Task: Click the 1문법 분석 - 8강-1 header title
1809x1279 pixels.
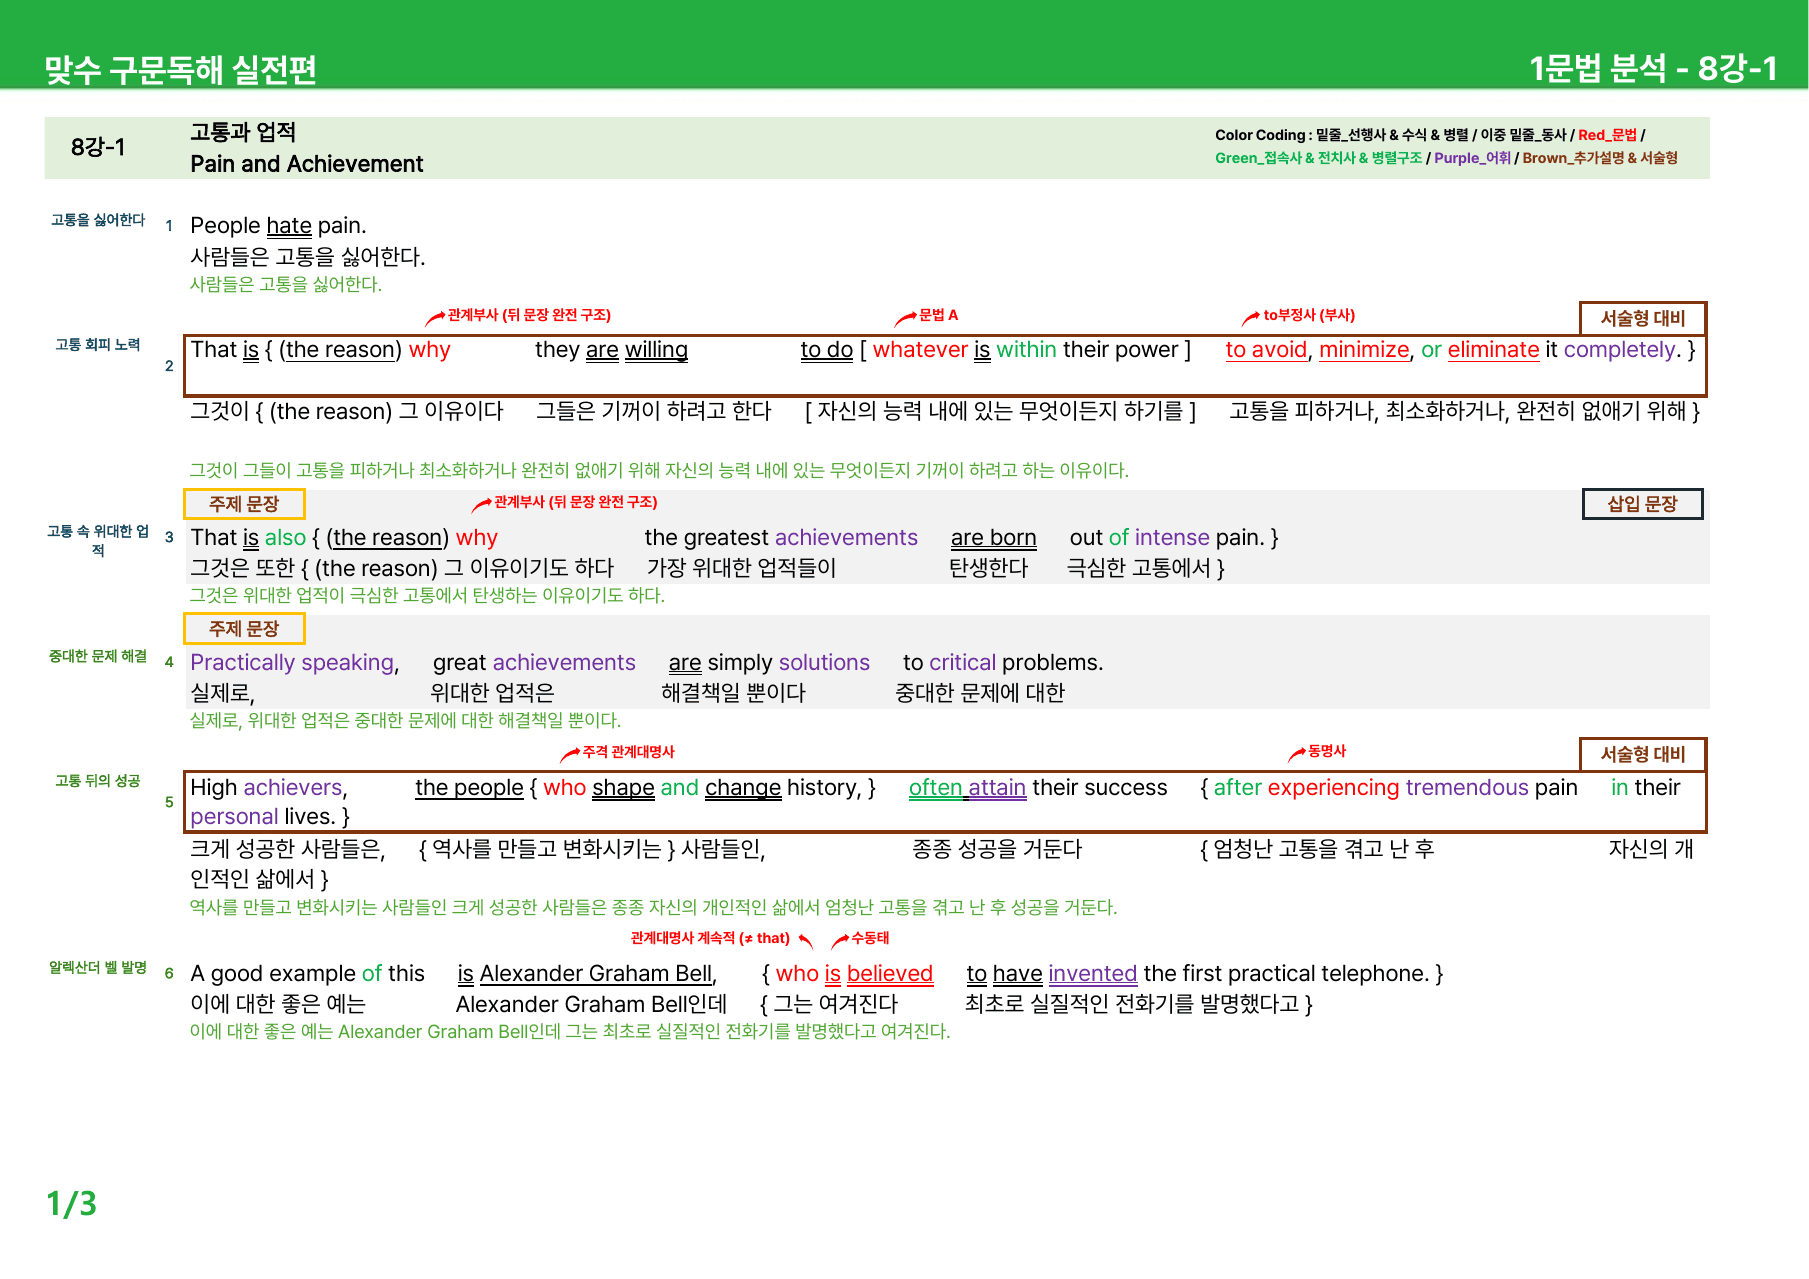Action: (x=1653, y=68)
